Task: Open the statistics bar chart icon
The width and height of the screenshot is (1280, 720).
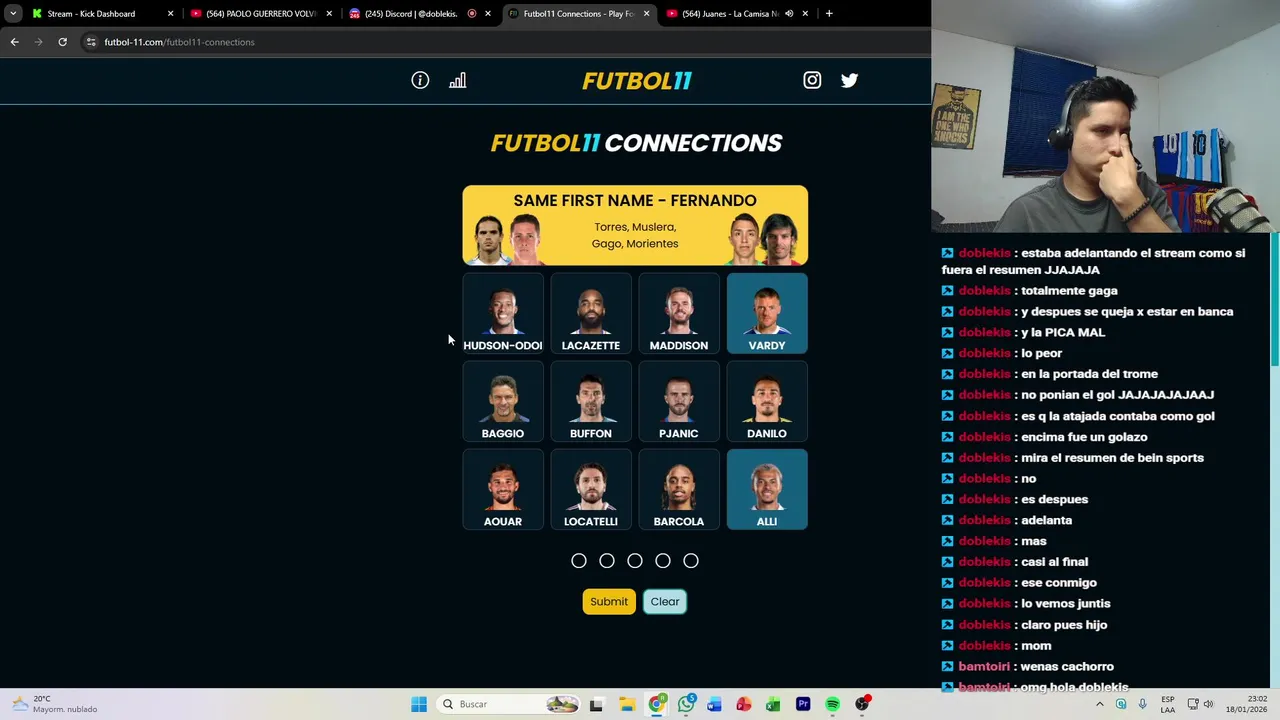Action: pos(458,81)
